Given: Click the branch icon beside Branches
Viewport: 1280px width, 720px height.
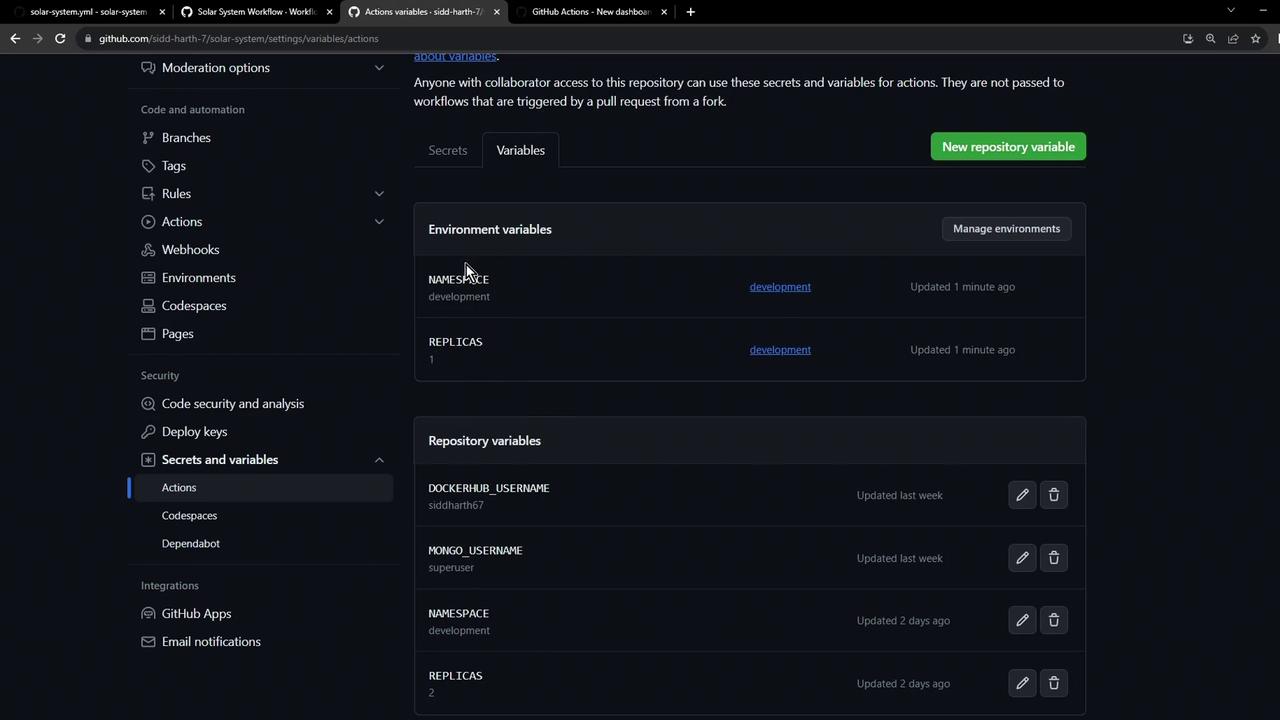Looking at the screenshot, I should [x=148, y=138].
